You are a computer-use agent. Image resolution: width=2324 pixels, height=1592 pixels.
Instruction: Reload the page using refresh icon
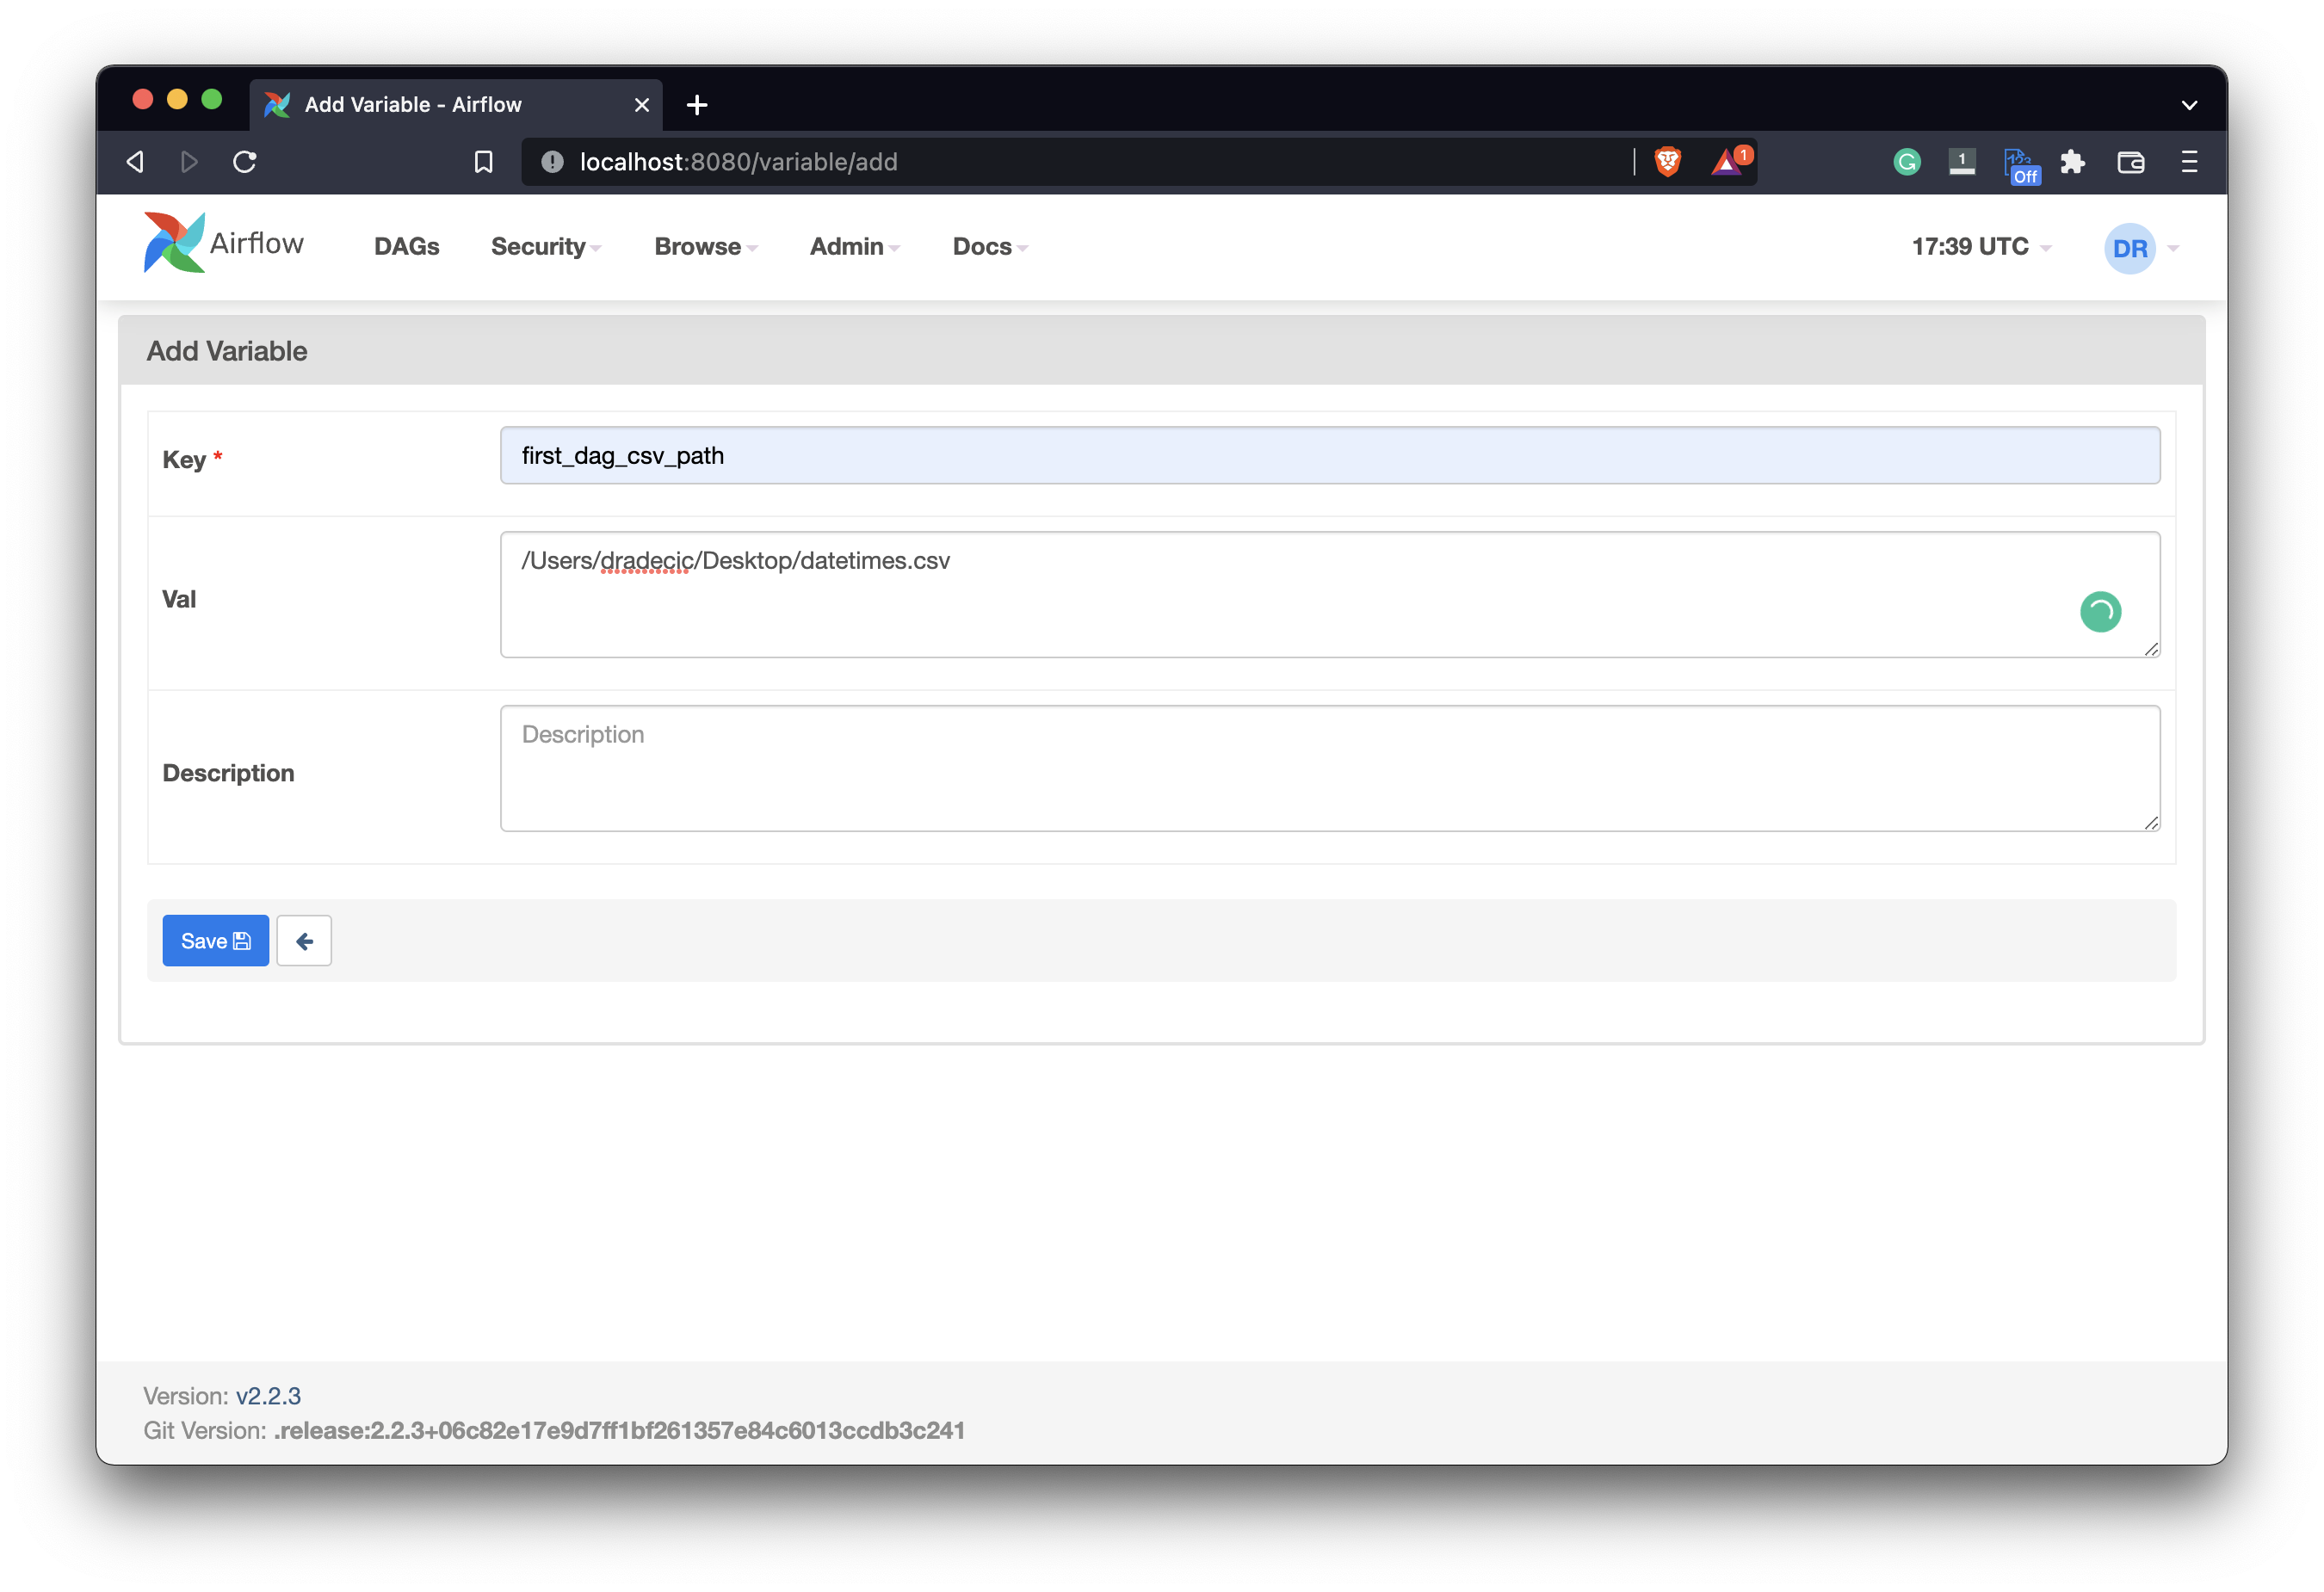(x=245, y=162)
